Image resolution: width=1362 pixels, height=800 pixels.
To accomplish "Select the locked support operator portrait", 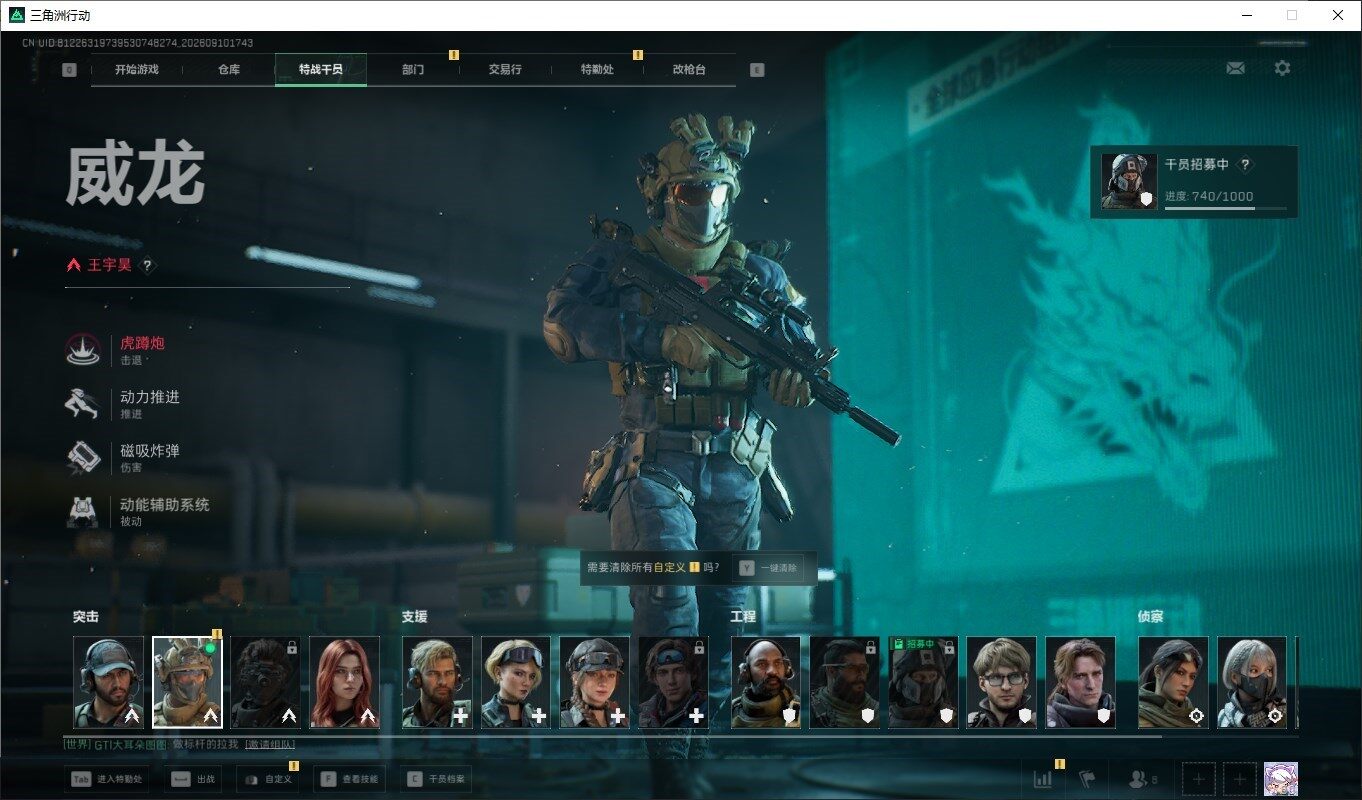I will pos(673,682).
